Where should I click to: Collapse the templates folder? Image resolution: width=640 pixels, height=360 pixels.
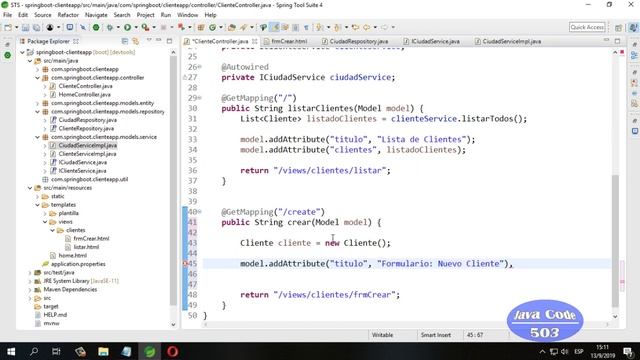tap(38, 205)
